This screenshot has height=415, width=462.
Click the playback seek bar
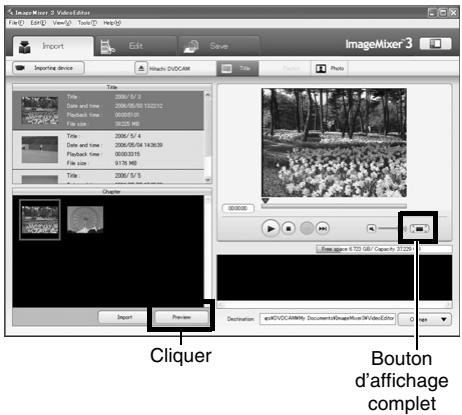pyautogui.click(x=334, y=206)
